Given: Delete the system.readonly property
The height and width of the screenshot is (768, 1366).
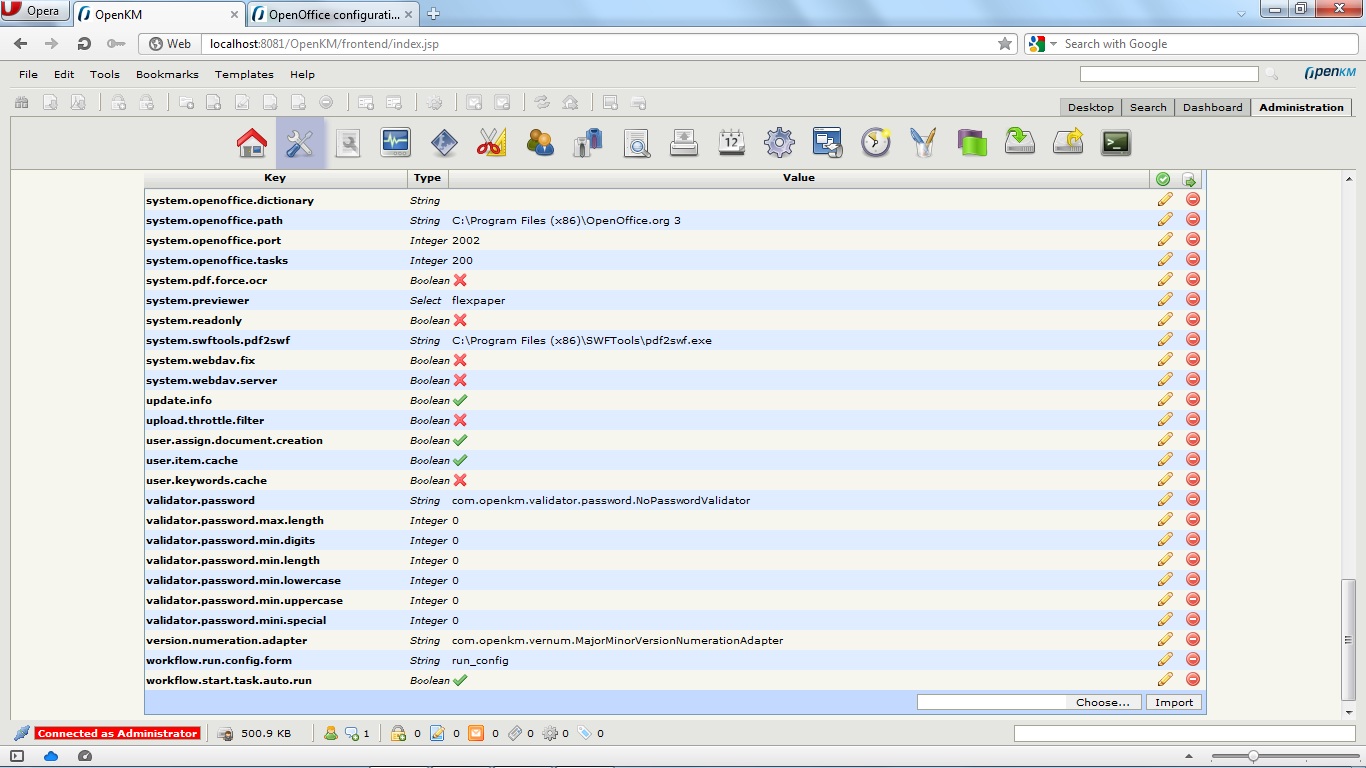Looking at the screenshot, I should click(1192, 320).
